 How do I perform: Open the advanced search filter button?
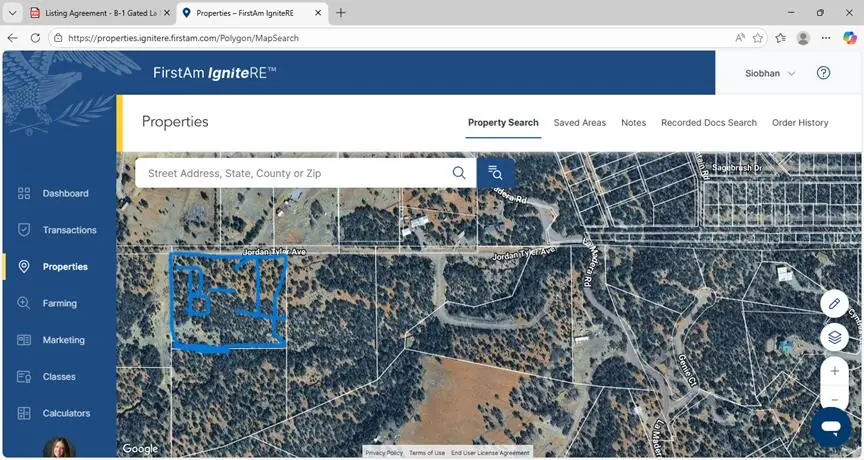[x=495, y=173]
